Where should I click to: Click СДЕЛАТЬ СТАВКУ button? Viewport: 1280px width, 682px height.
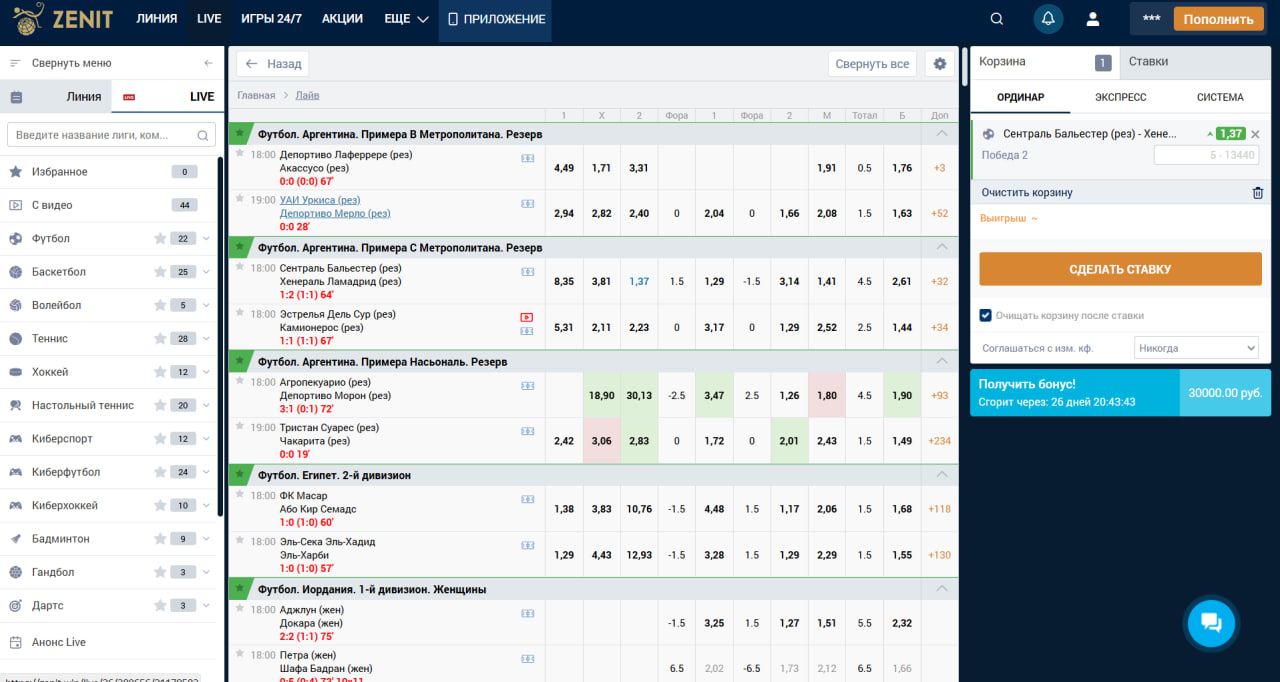pyautogui.click(x=1120, y=269)
